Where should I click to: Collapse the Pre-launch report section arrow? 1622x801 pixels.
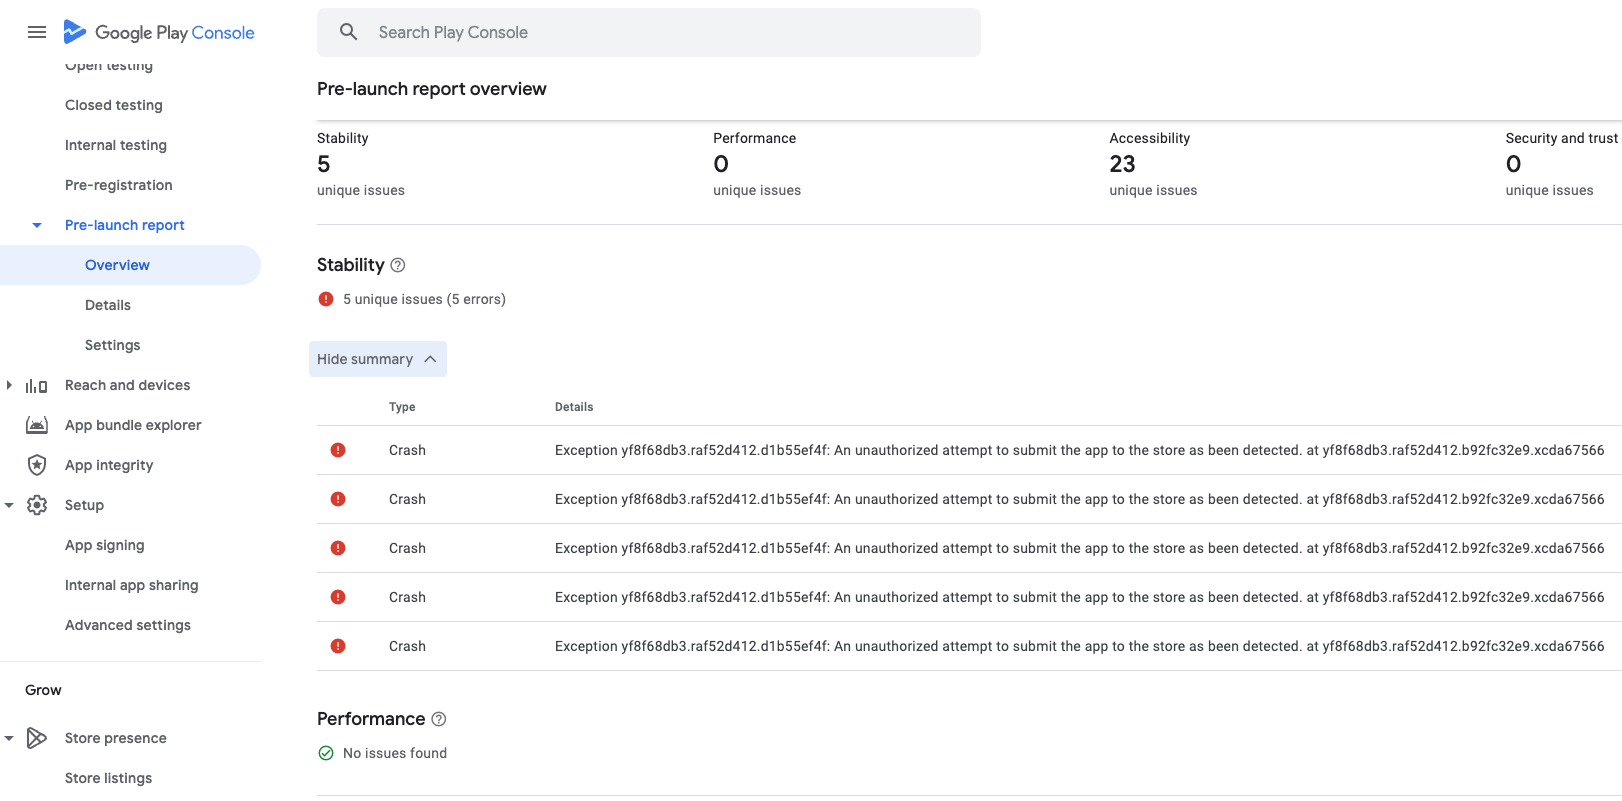click(x=37, y=225)
